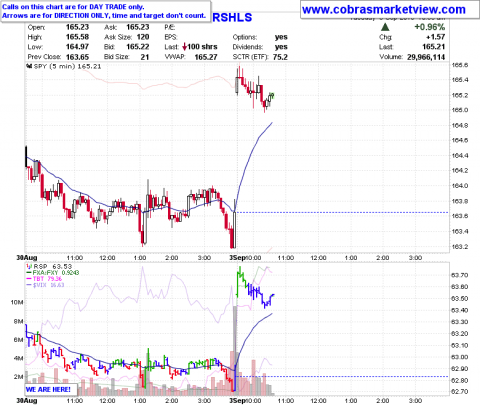Click the 30Aug date label under lower chart
This screenshot has height=406, width=480.
pyautogui.click(x=27, y=400)
